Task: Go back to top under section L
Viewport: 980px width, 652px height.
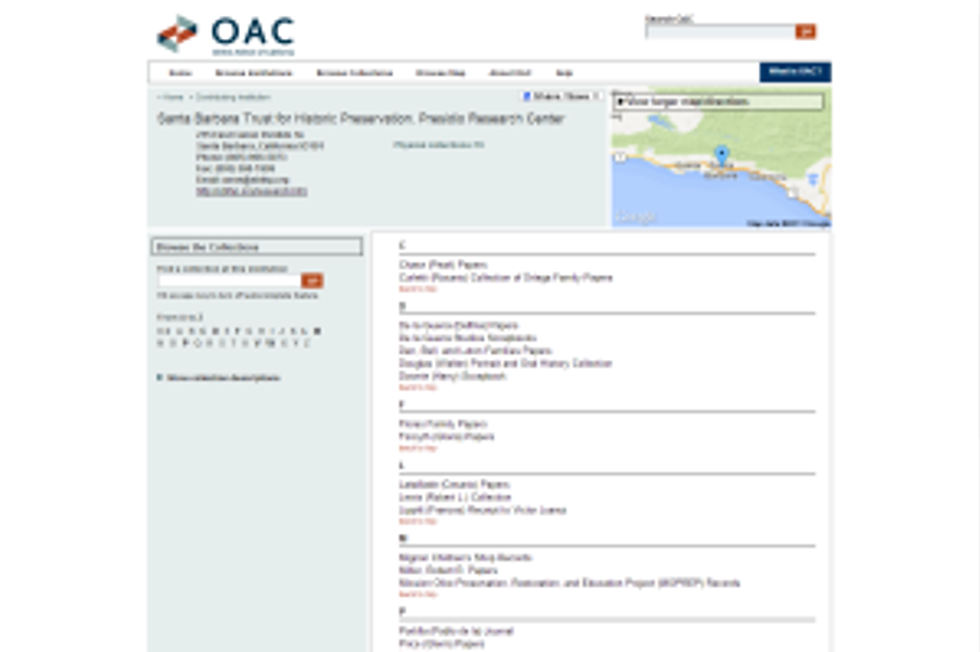Action: 418,521
